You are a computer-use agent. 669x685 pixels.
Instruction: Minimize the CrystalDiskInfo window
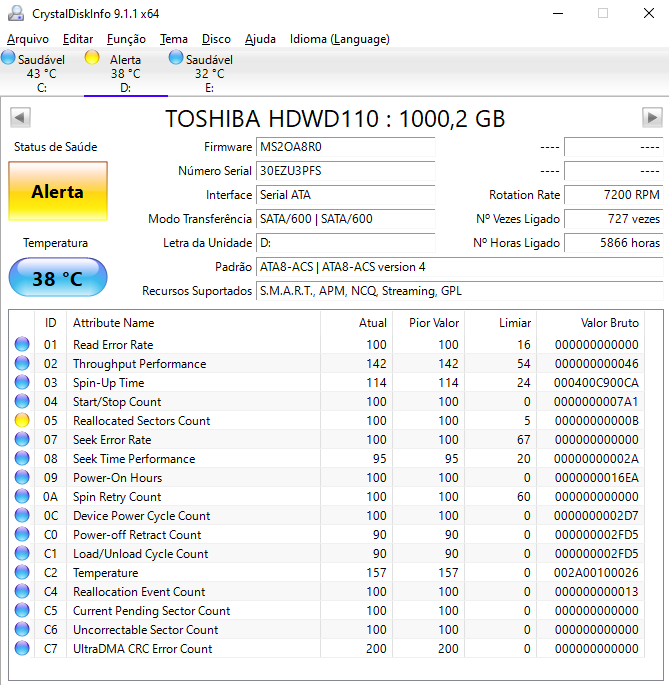click(x=558, y=13)
